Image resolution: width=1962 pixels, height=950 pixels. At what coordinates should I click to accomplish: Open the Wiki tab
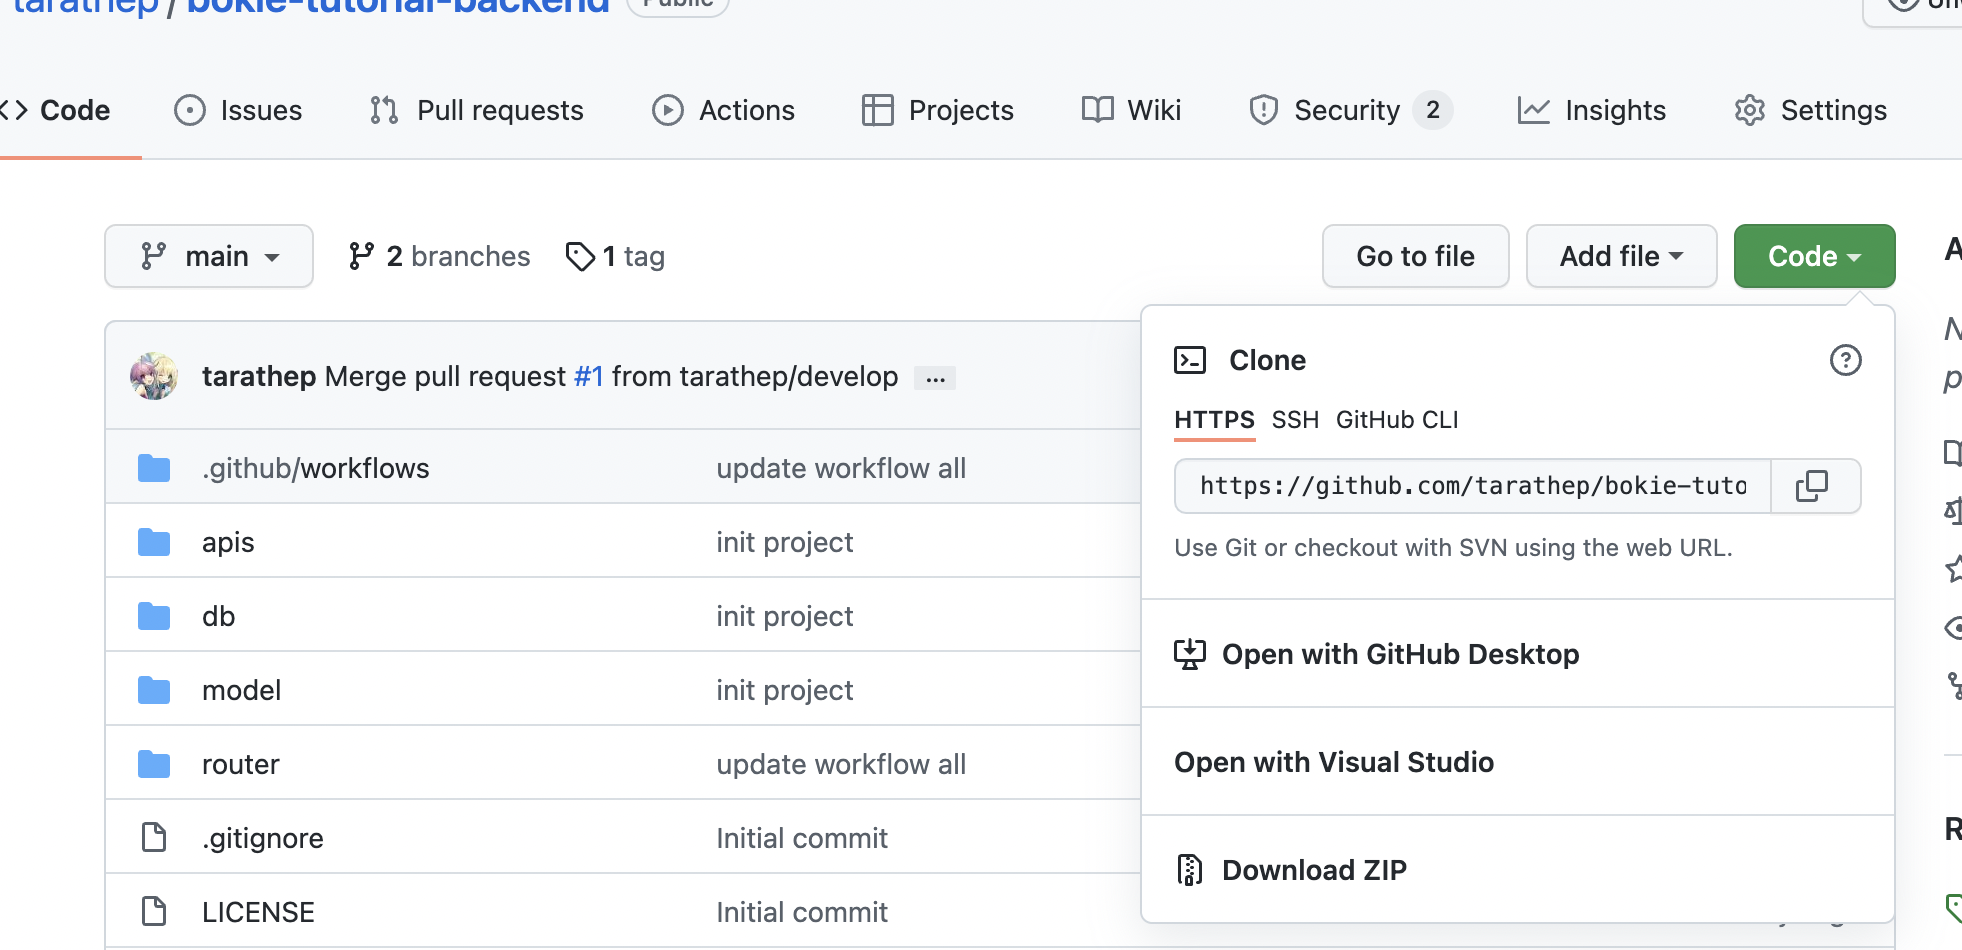click(1131, 110)
